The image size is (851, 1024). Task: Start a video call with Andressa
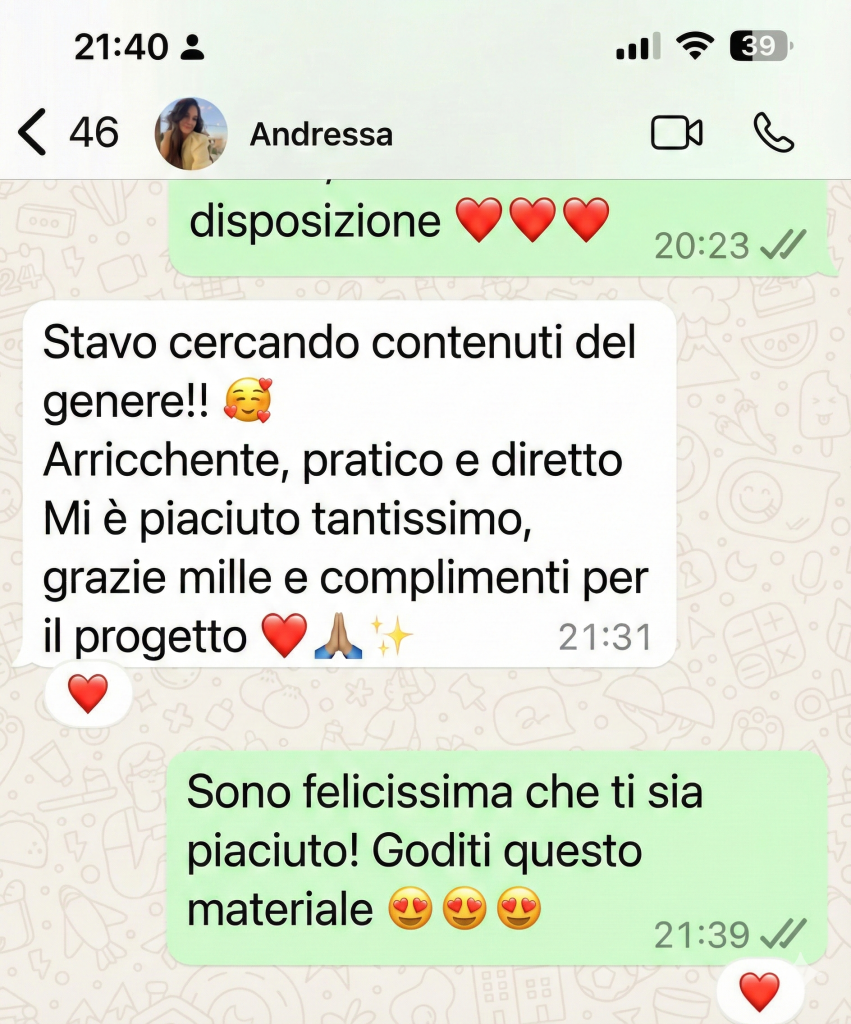(677, 133)
